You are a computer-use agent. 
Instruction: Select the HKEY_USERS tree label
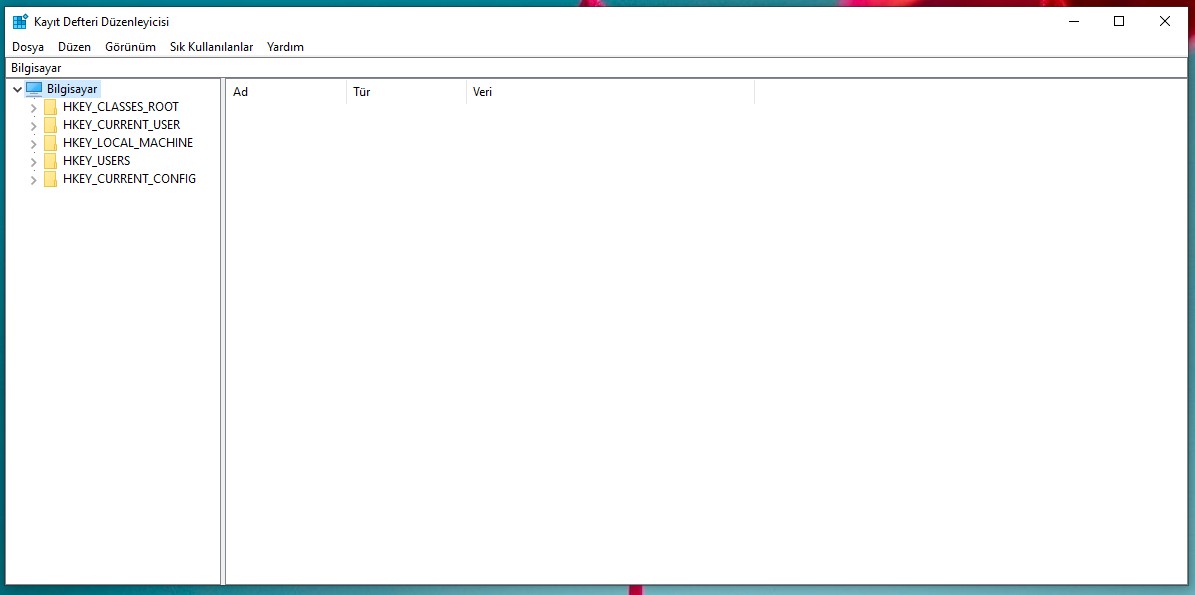click(96, 161)
